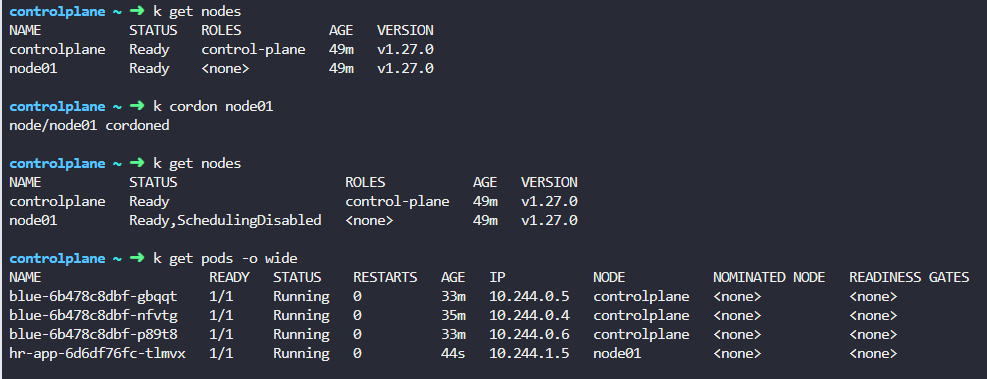
Task: Select the 'Ready,SchedulingDisabled' status of node01
Action: pyautogui.click(x=225, y=220)
